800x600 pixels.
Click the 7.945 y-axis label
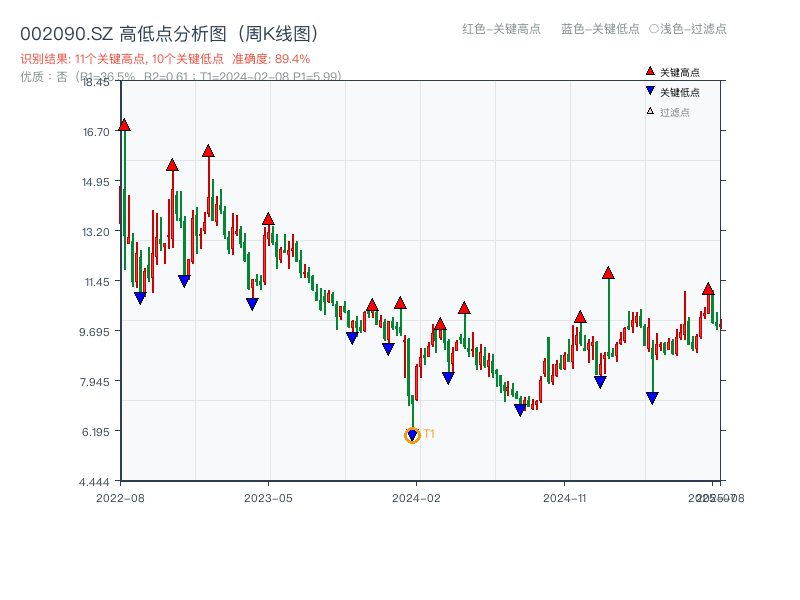tap(95, 382)
